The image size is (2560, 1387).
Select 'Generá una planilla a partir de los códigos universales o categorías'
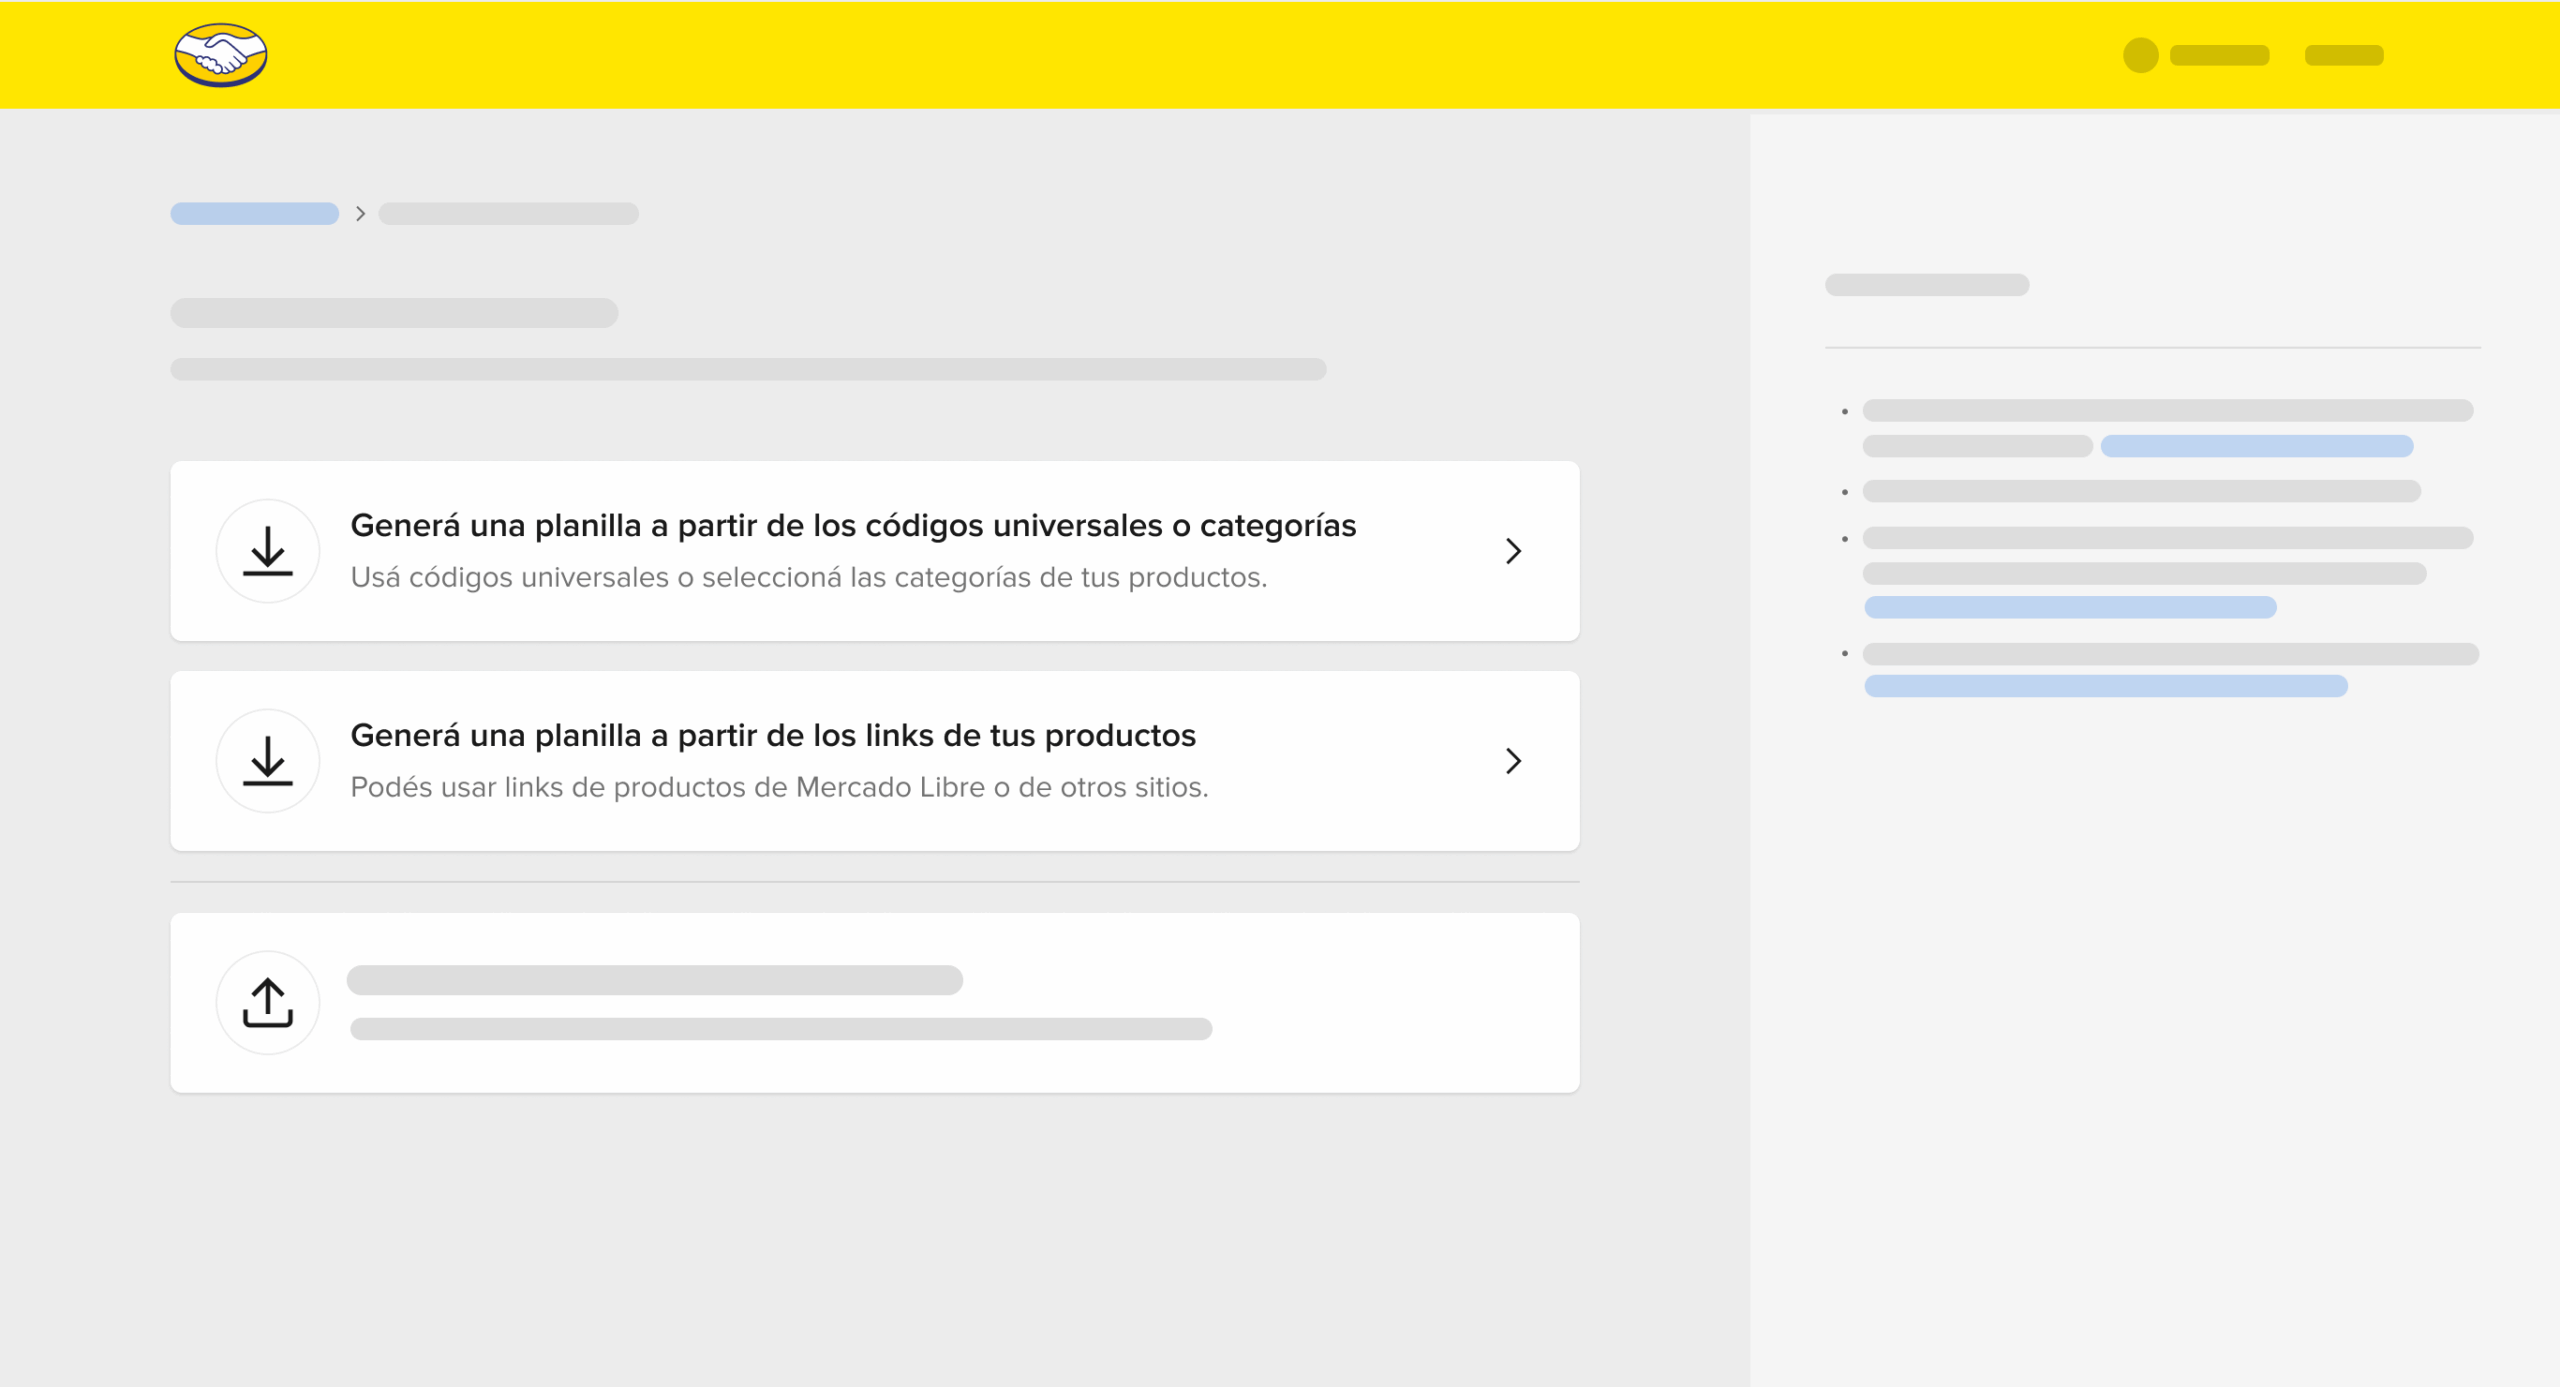[x=853, y=526]
